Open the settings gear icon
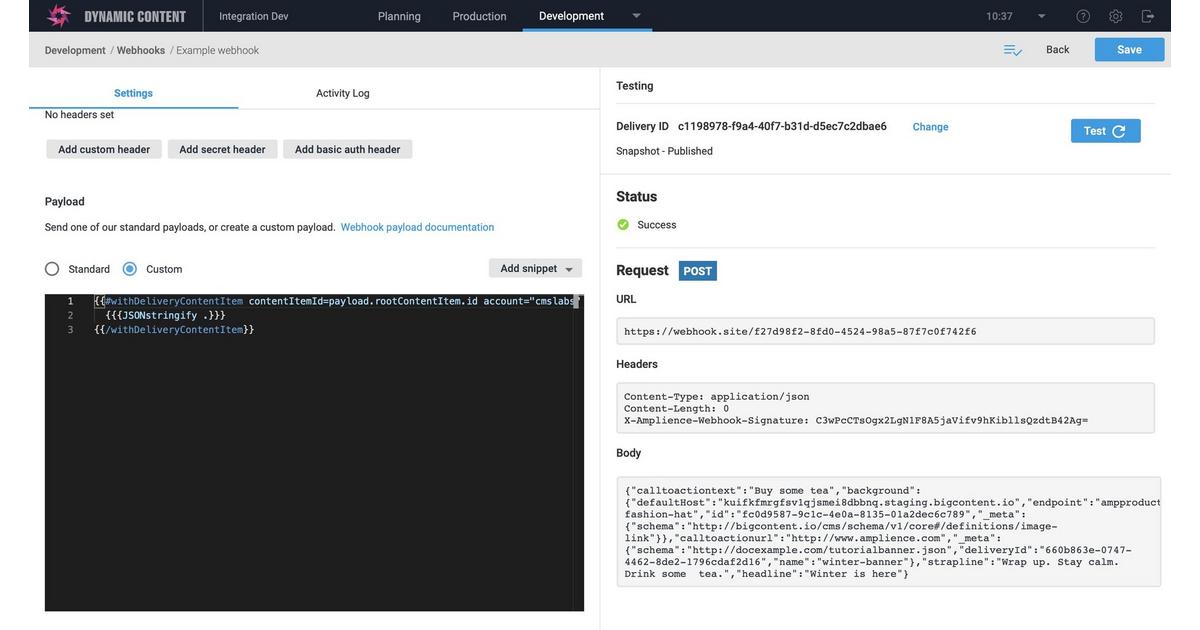 pyautogui.click(x=1116, y=16)
